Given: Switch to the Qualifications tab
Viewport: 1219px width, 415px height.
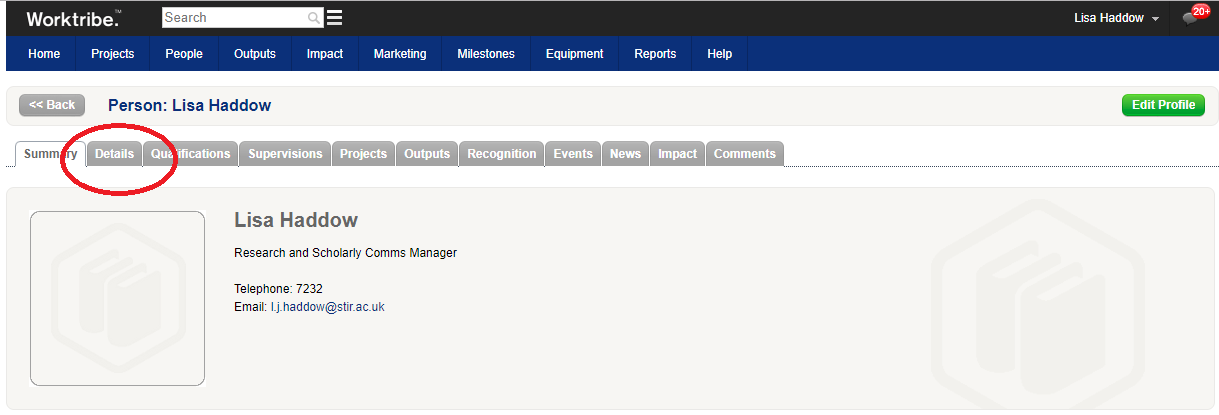Looking at the screenshot, I should pos(191,154).
